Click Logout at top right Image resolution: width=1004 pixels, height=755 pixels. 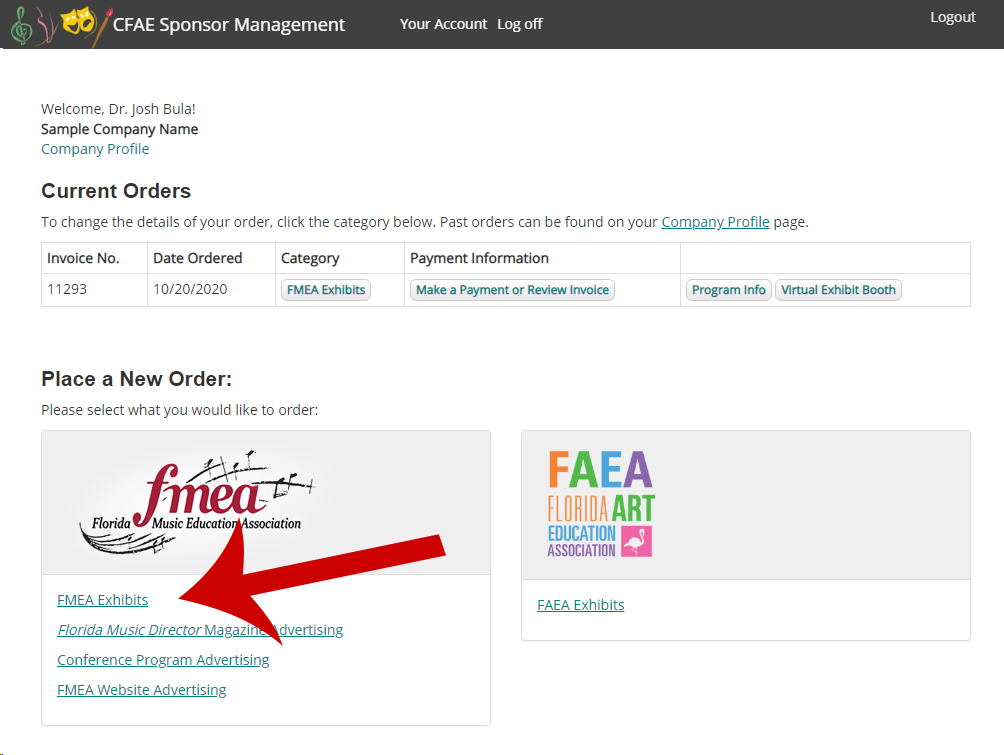(x=952, y=17)
